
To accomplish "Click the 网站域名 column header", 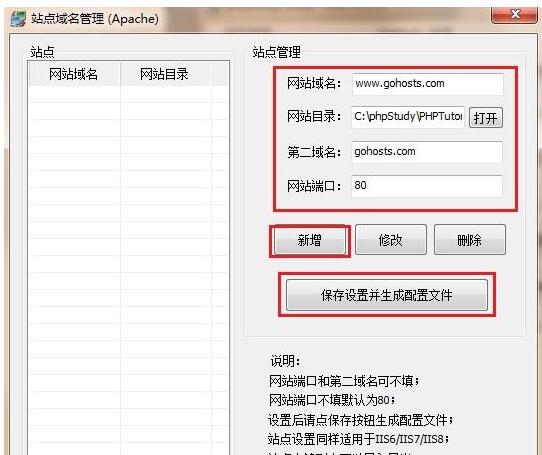I will [x=74, y=74].
